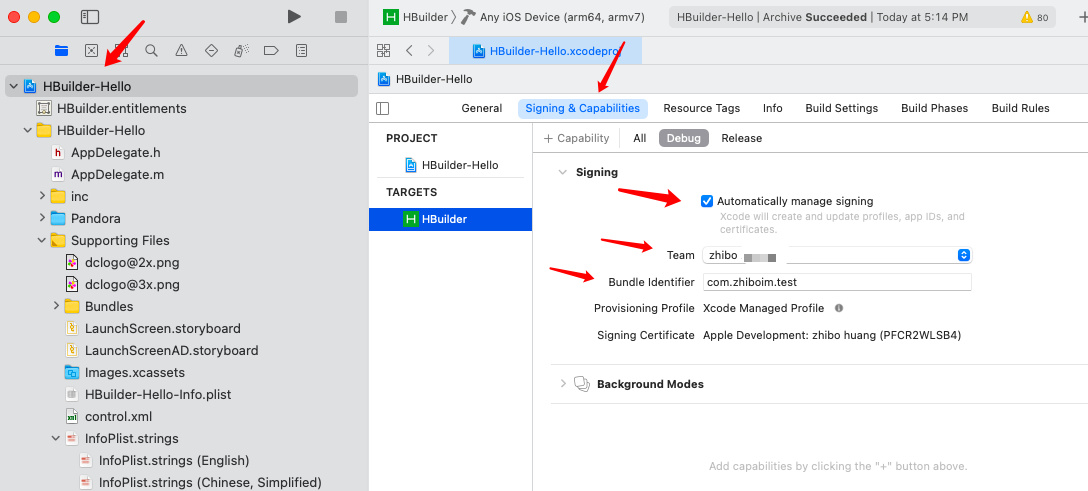Select the HBuilder scheme

coord(415,17)
